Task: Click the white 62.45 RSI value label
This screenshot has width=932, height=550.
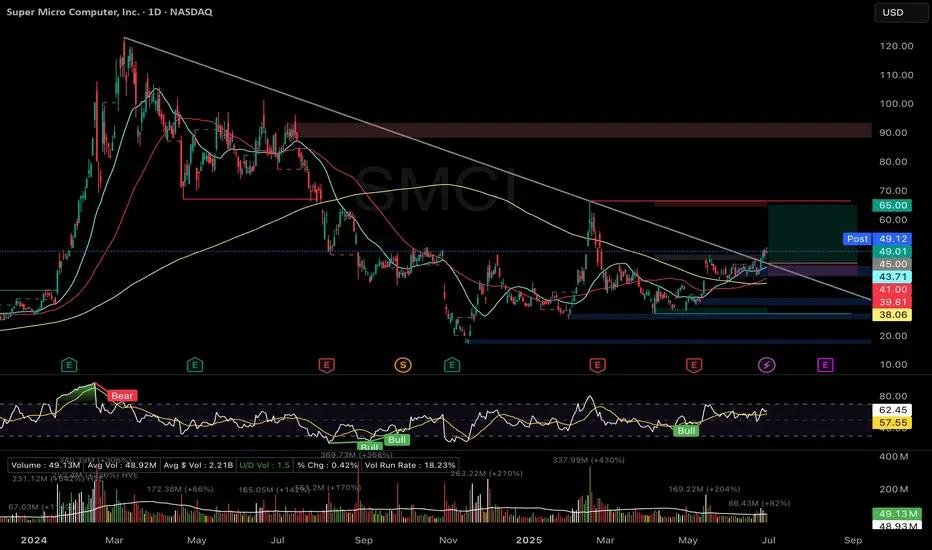Action: tap(892, 410)
